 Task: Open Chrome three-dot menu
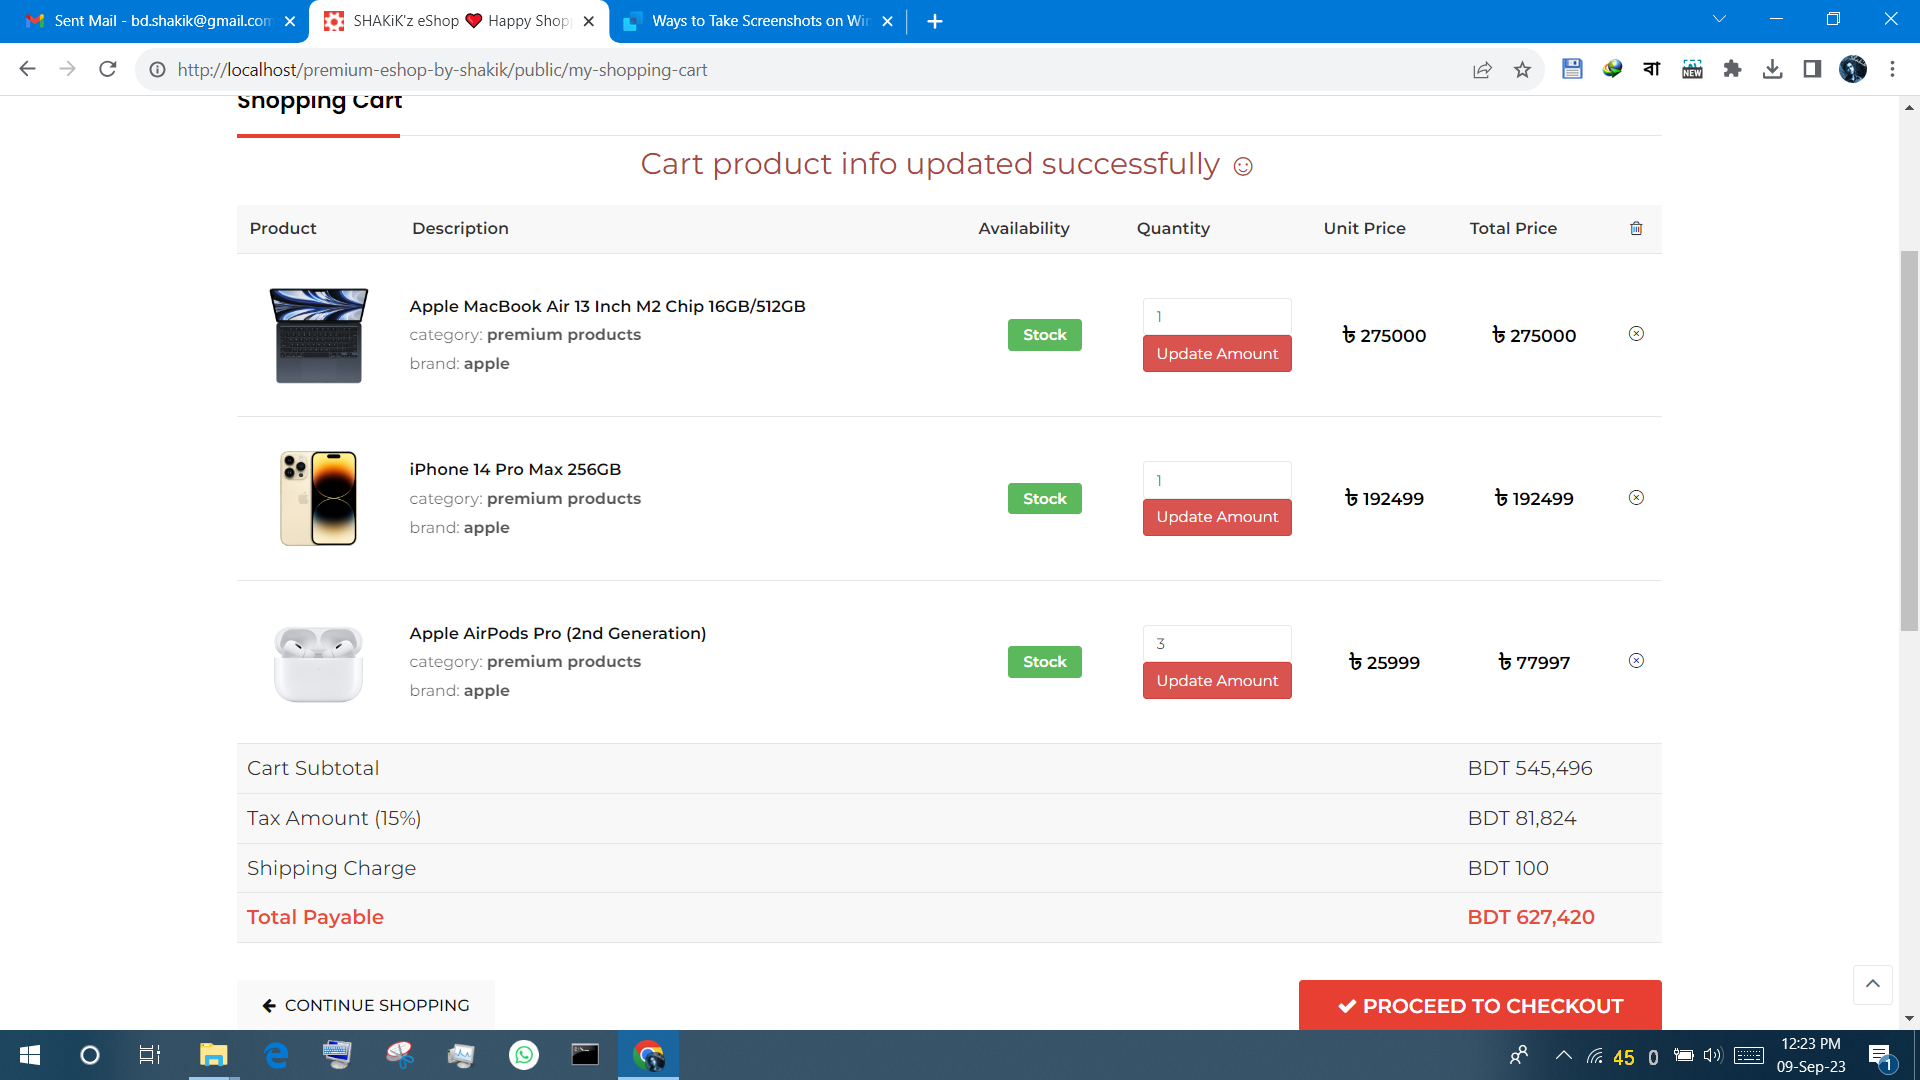click(1892, 69)
